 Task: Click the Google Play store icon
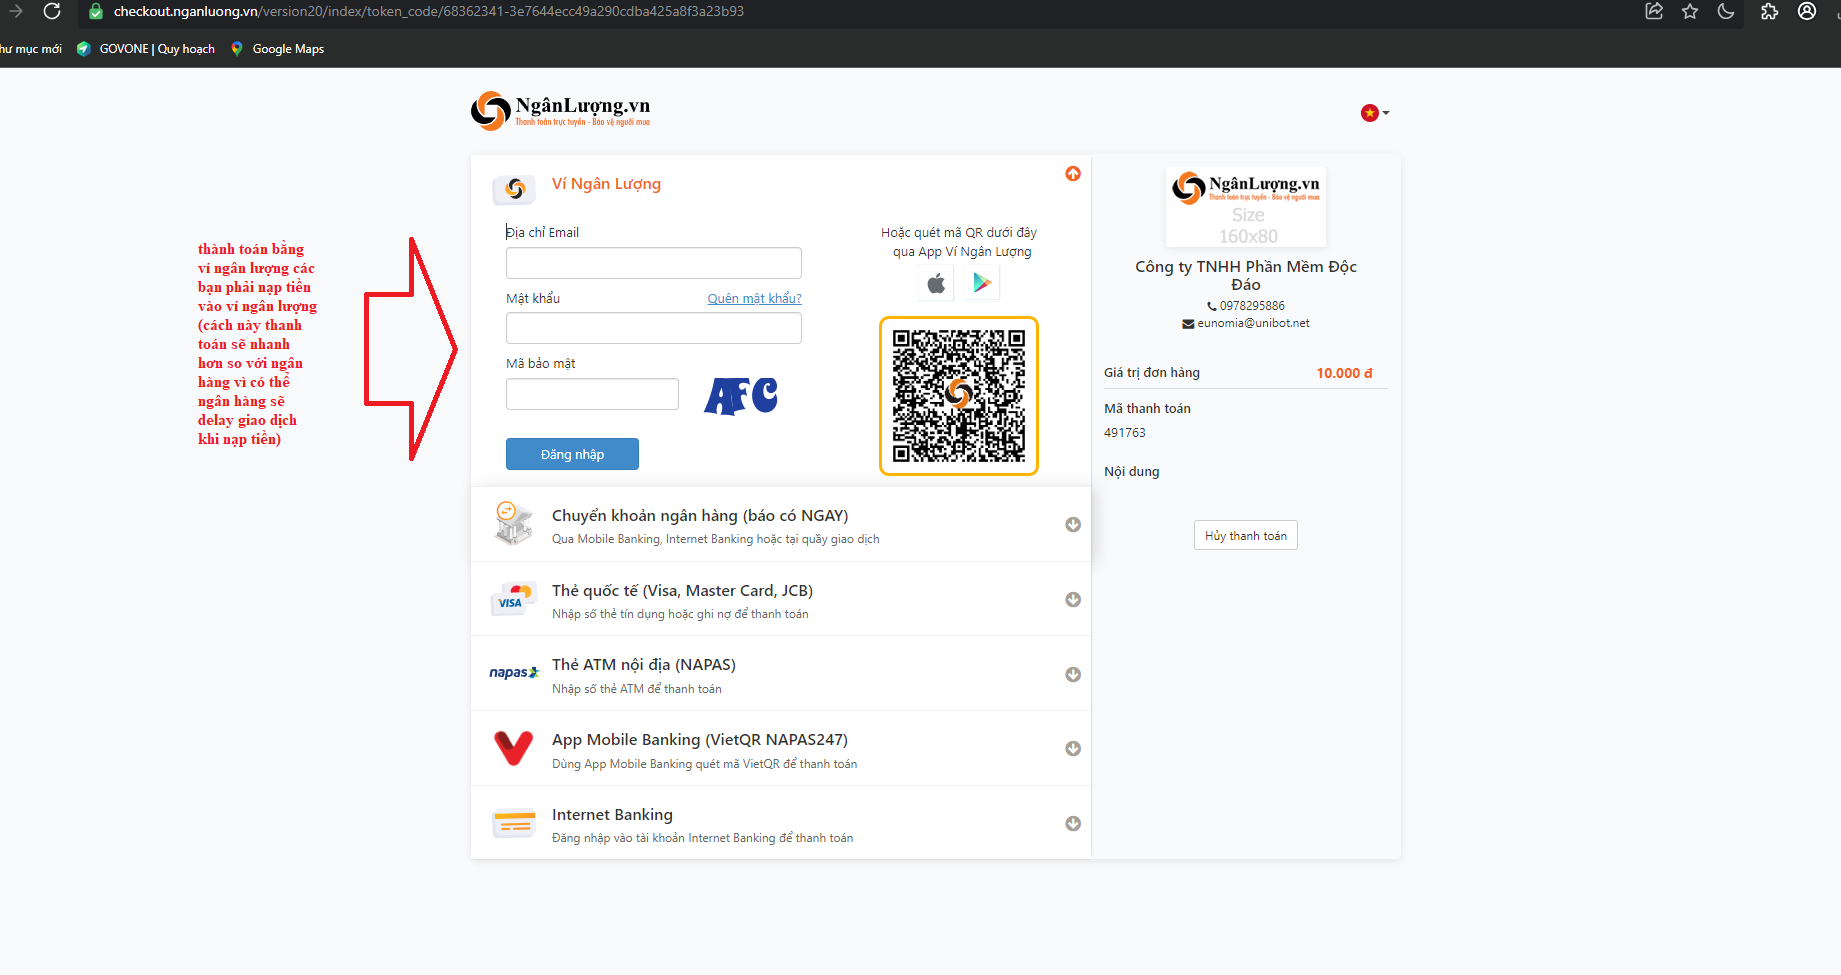(x=982, y=283)
